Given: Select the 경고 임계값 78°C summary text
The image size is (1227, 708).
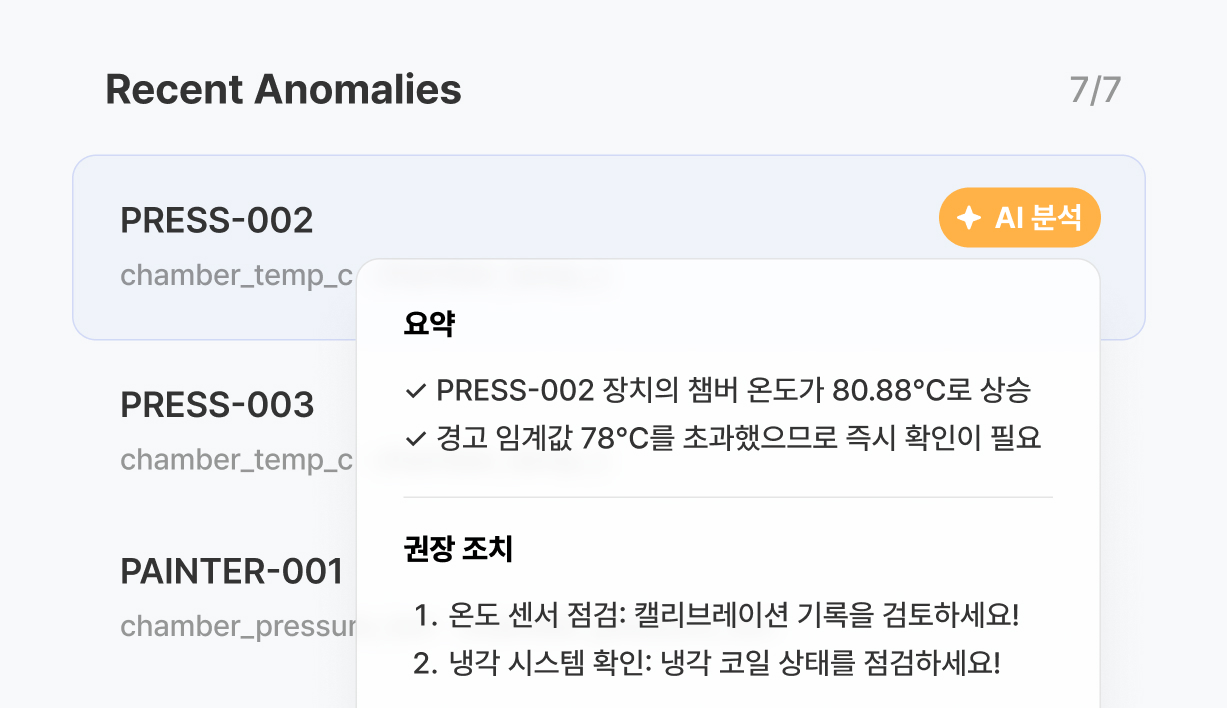Looking at the screenshot, I should pyautogui.click(x=739, y=439).
